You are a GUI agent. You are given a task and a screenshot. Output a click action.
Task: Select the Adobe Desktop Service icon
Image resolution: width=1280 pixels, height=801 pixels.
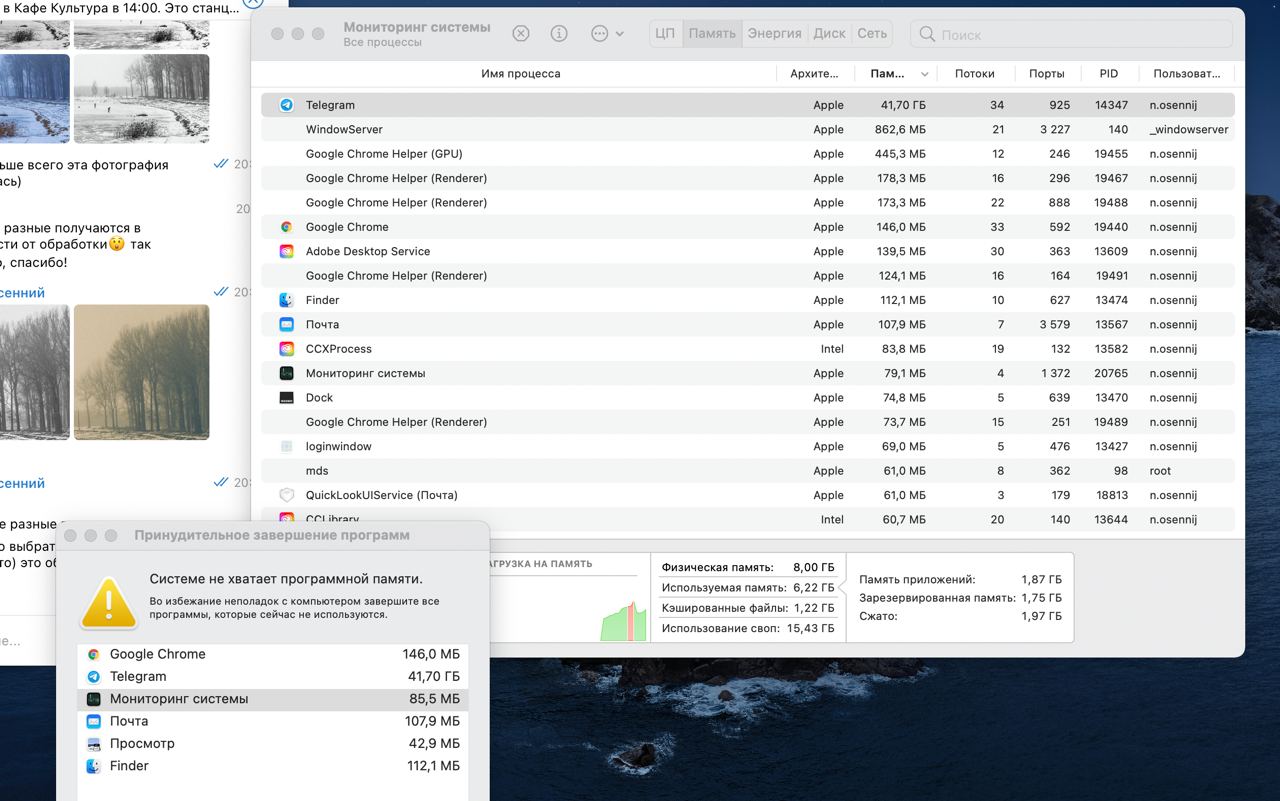click(x=287, y=251)
